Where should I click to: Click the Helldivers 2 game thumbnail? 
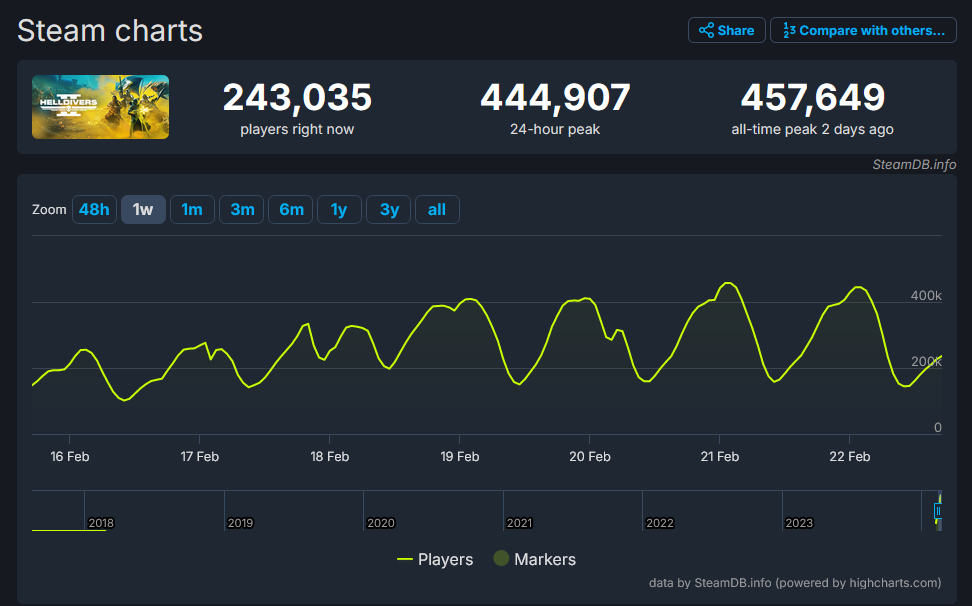pos(100,107)
